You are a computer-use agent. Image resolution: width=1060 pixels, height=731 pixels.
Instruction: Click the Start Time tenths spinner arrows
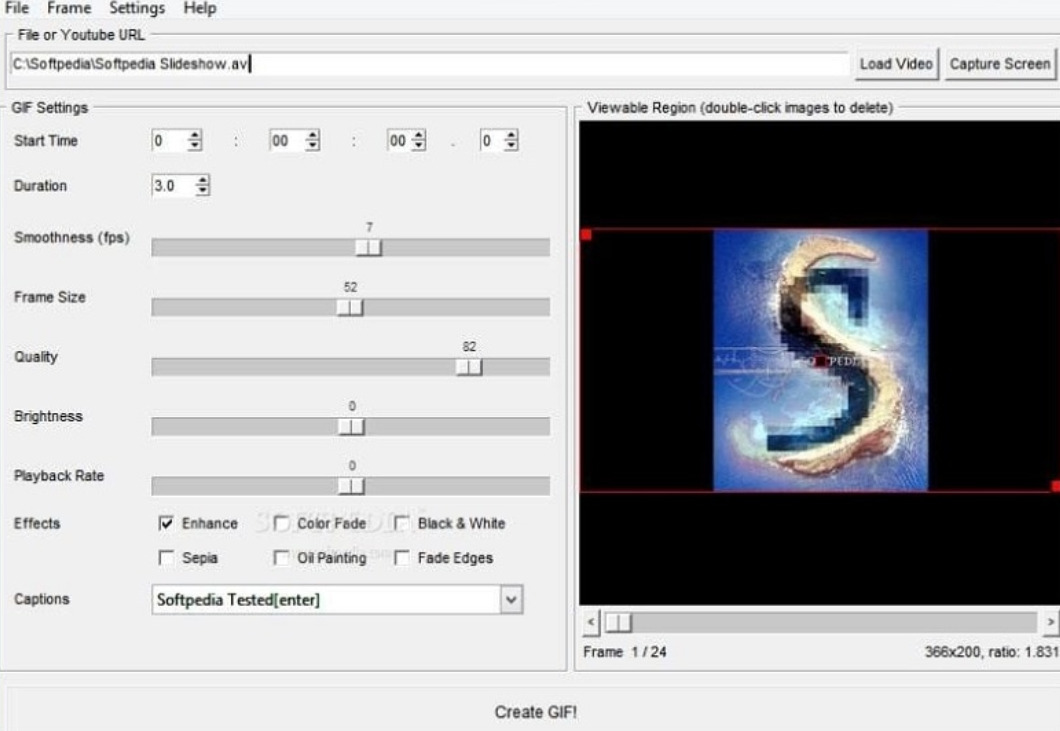(511, 141)
